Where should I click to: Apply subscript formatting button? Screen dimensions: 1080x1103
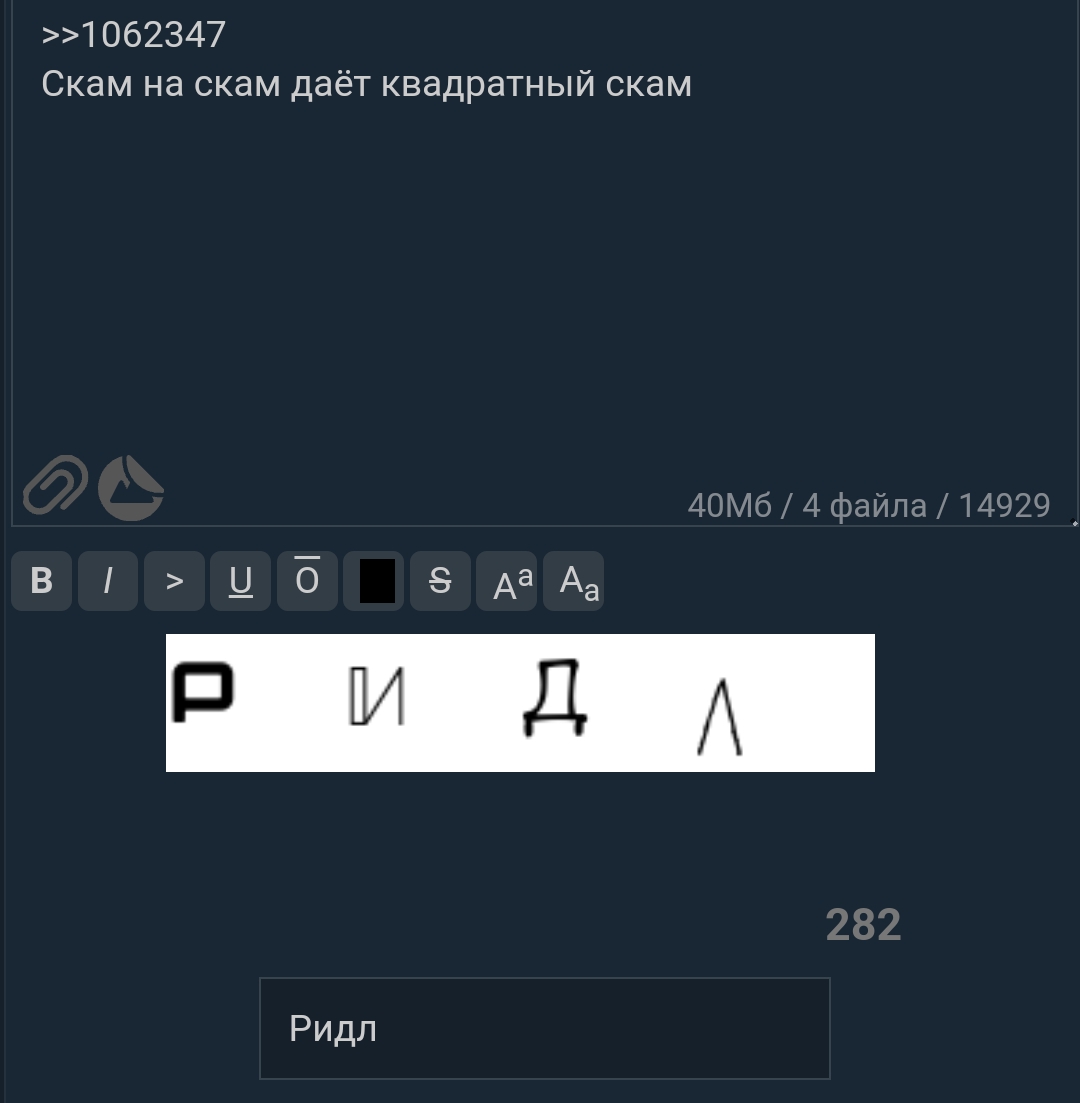click(573, 580)
